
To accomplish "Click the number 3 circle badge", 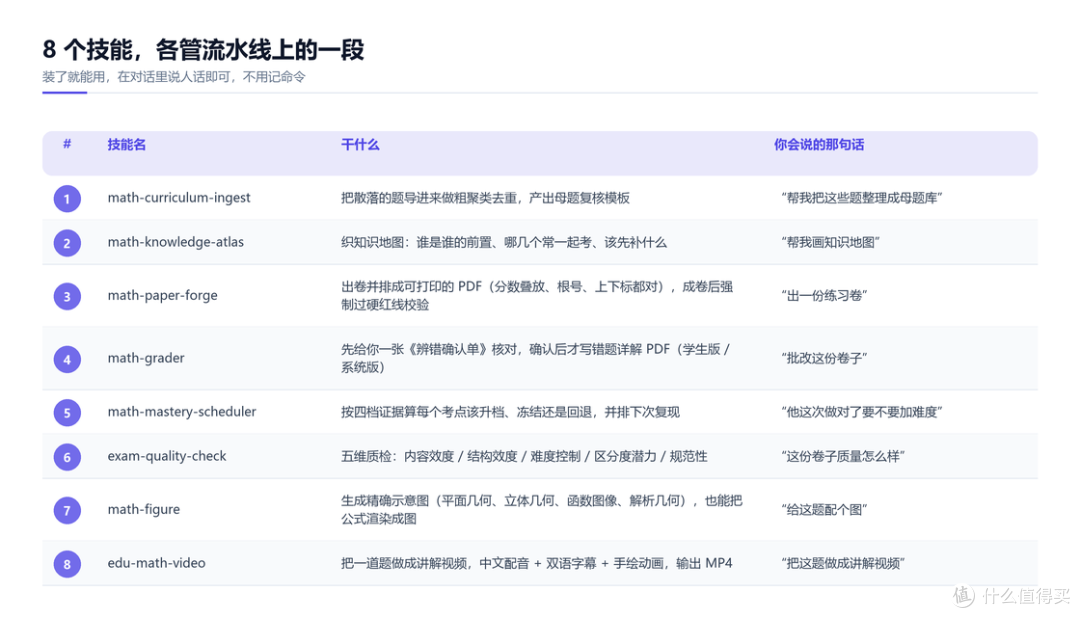I will (67, 296).
